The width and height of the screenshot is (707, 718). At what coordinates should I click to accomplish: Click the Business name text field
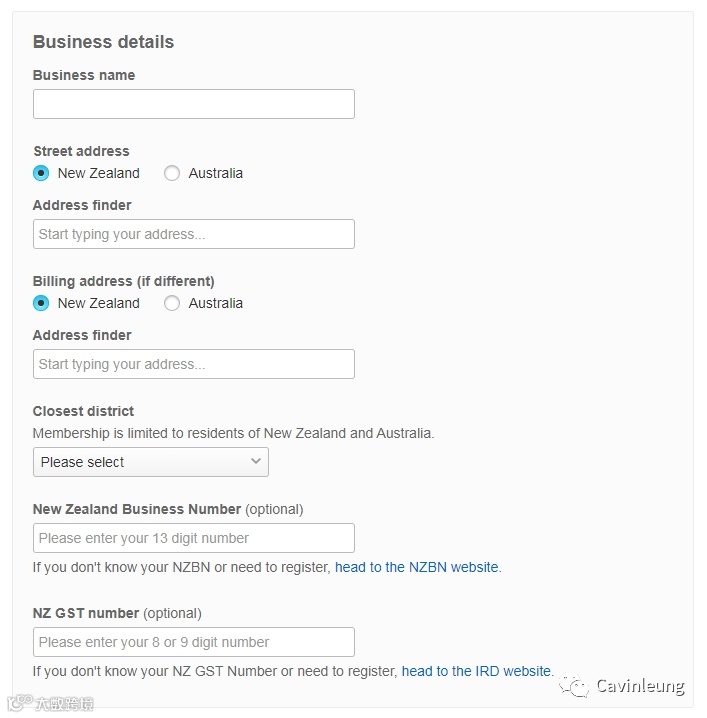tap(193, 104)
